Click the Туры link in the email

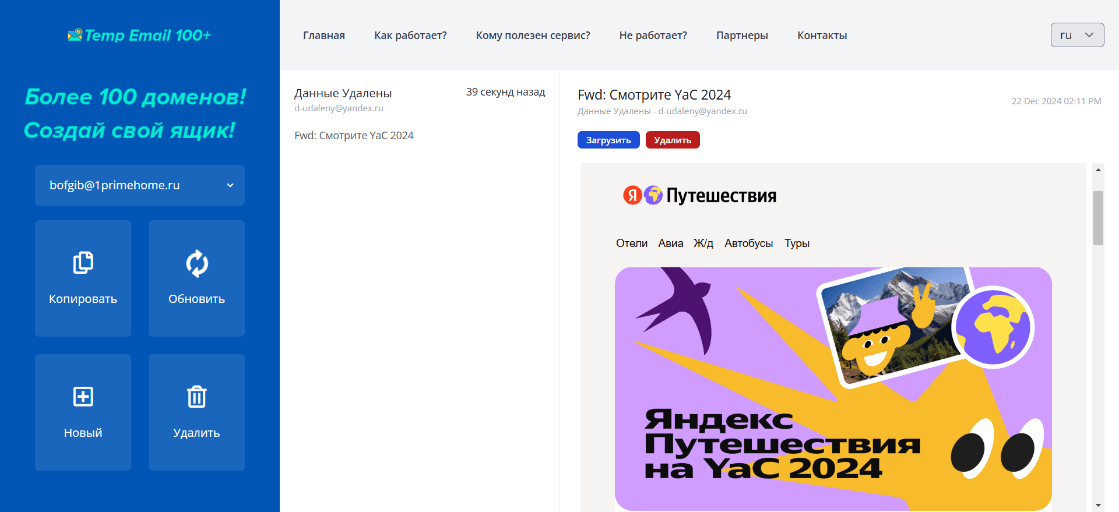[x=797, y=244]
